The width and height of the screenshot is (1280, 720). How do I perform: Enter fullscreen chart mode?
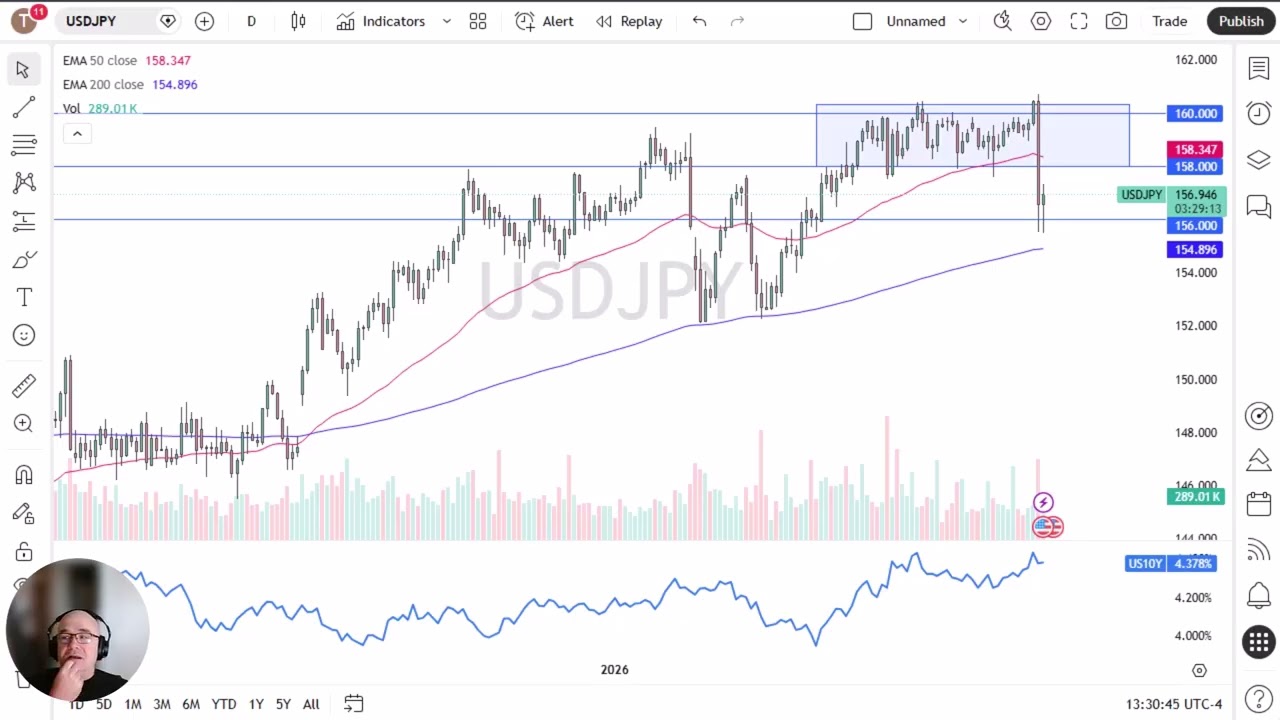click(x=1079, y=21)
